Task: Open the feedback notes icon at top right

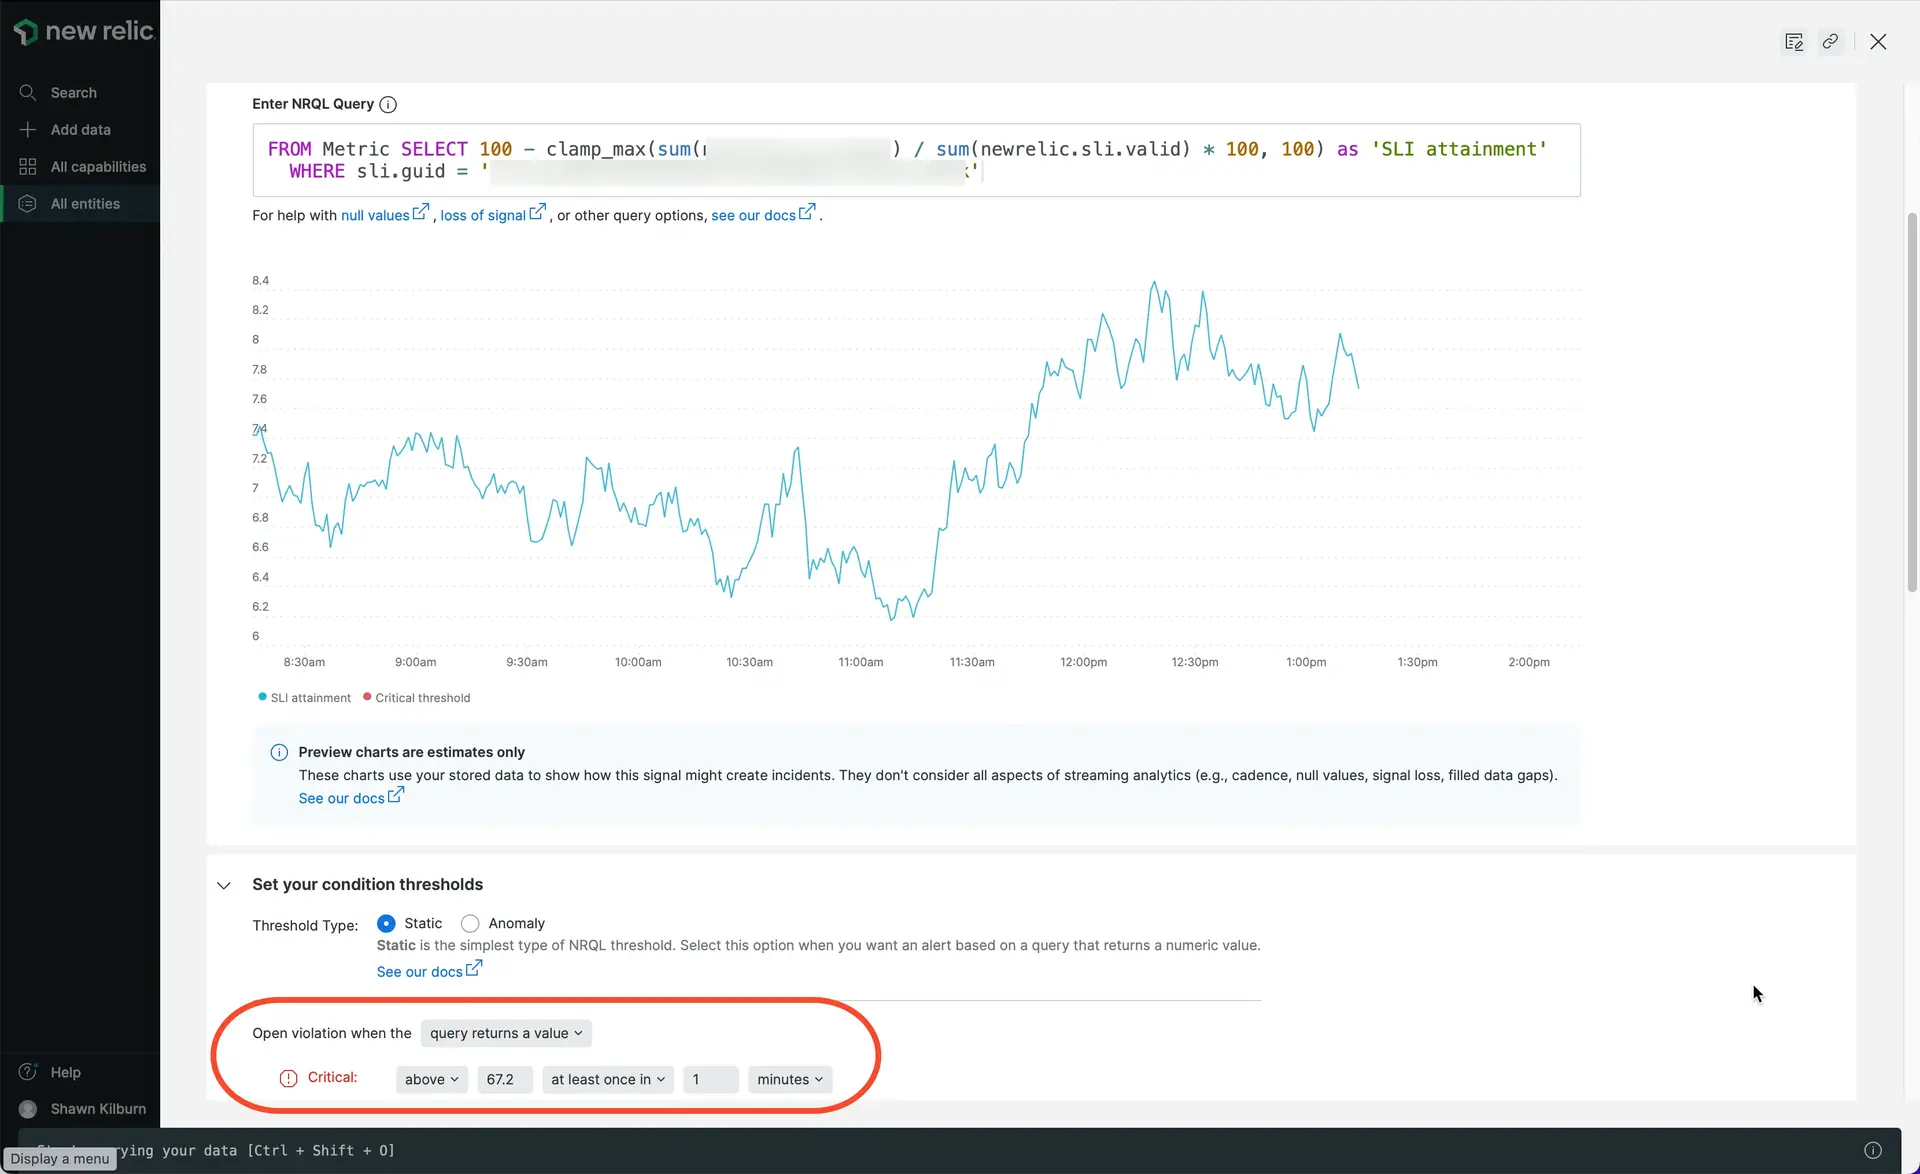Action: (x=1794, y=42)
